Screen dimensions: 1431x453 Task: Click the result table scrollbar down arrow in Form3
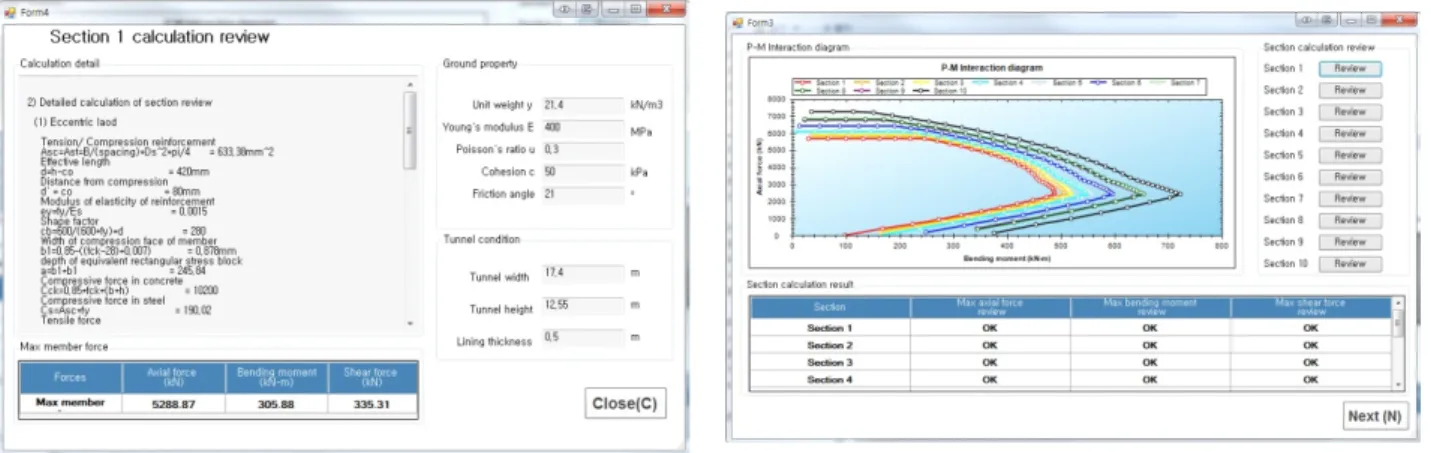[x=1397, y=383]
